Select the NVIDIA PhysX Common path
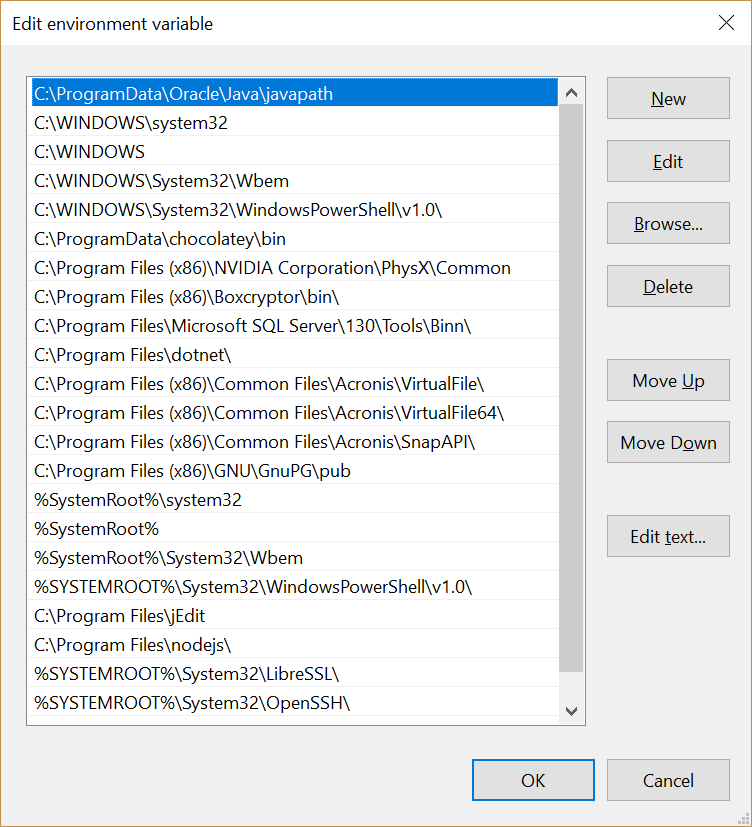This screenshot has width=752, height=827. (x=272, y=268)
